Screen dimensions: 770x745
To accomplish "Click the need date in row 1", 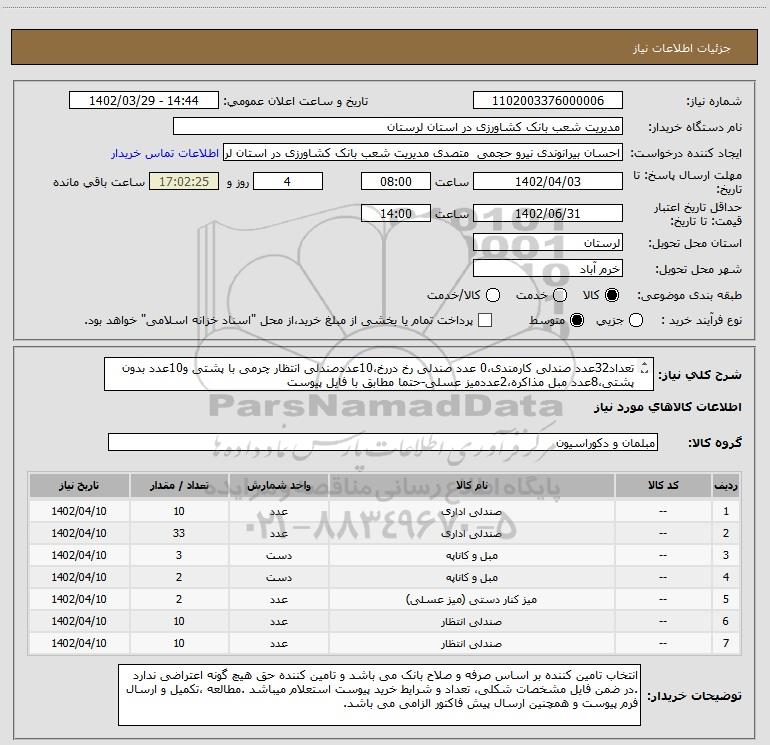I will [79, 511].
